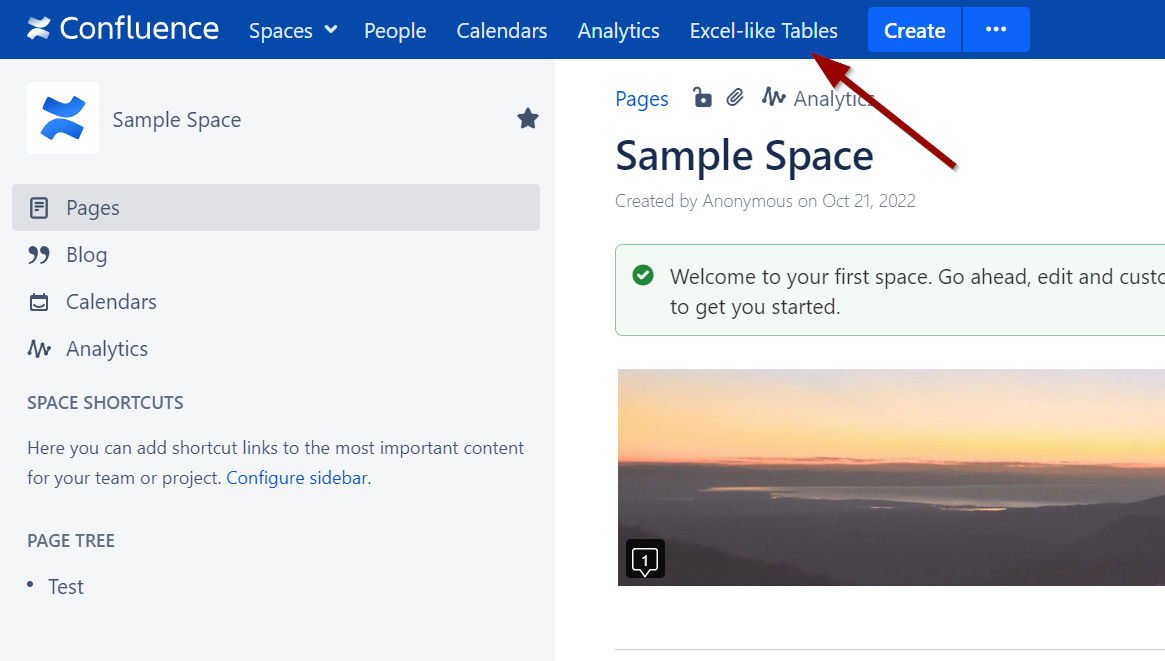Click the Confluence logo icon

tap(39, 28)
